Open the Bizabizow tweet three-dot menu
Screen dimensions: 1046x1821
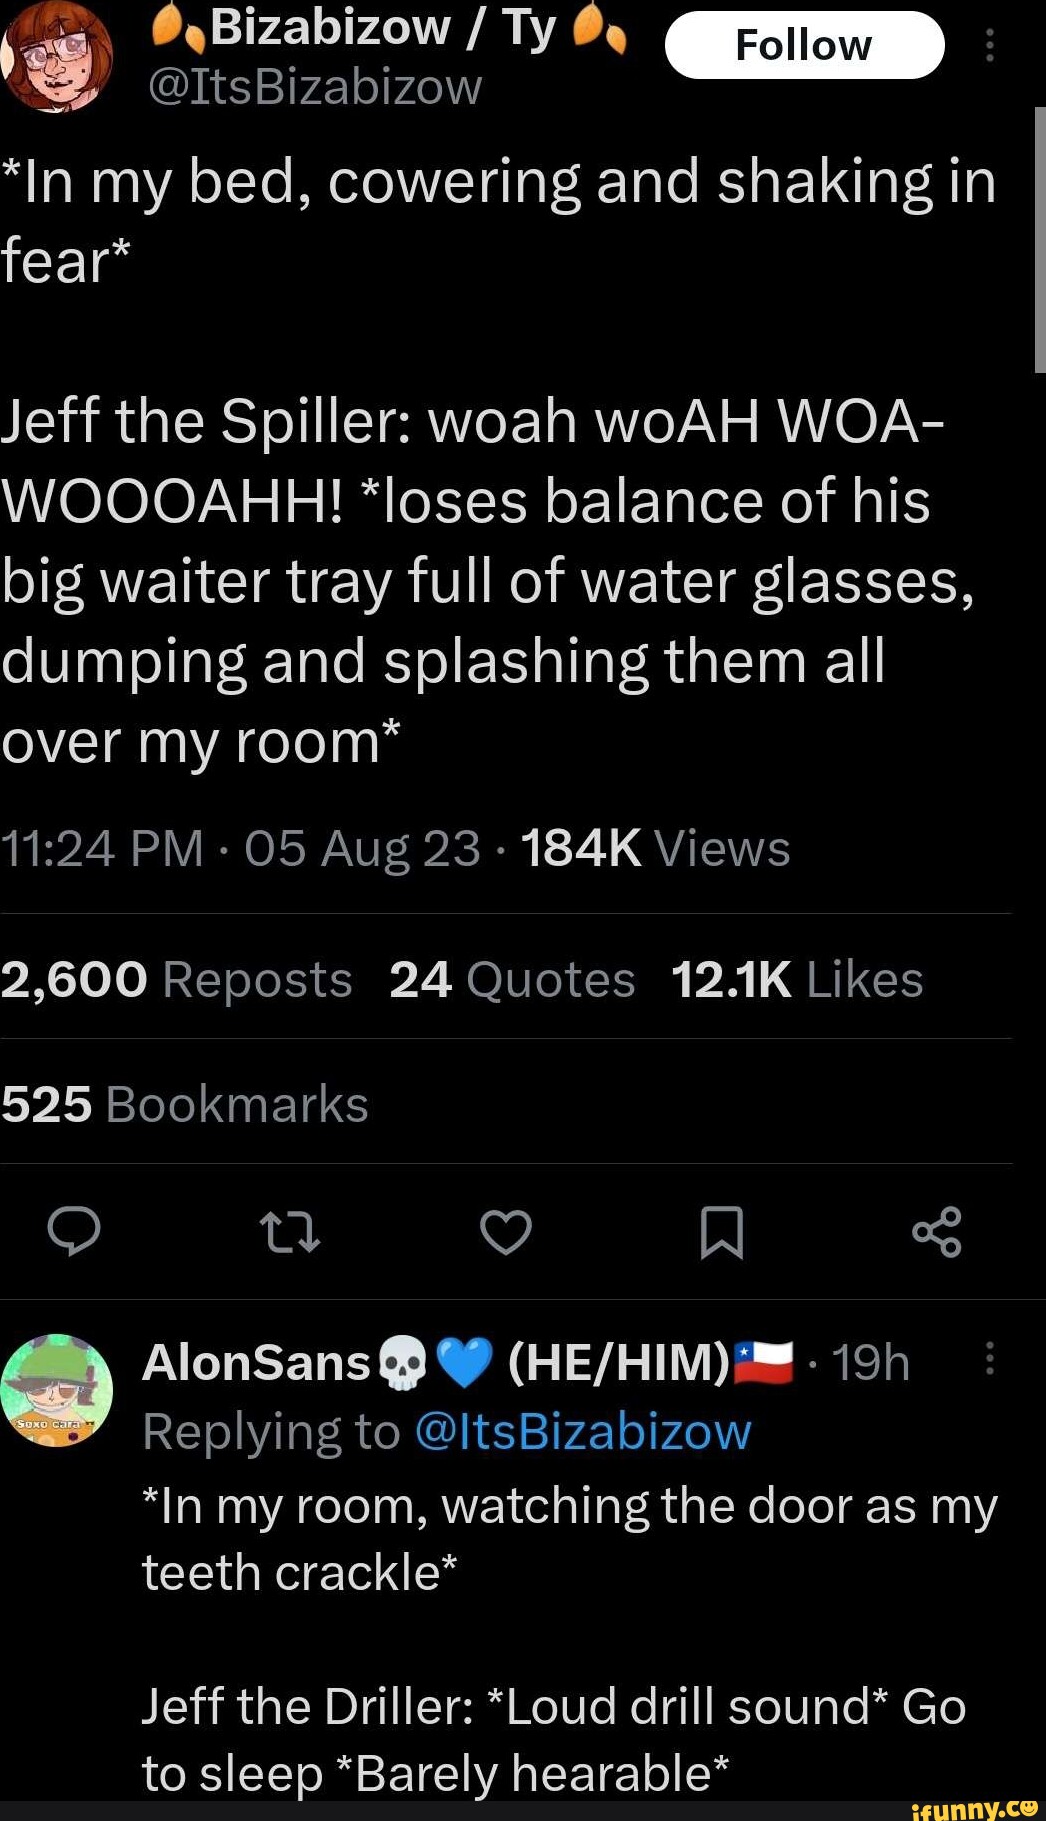[989, 46]
